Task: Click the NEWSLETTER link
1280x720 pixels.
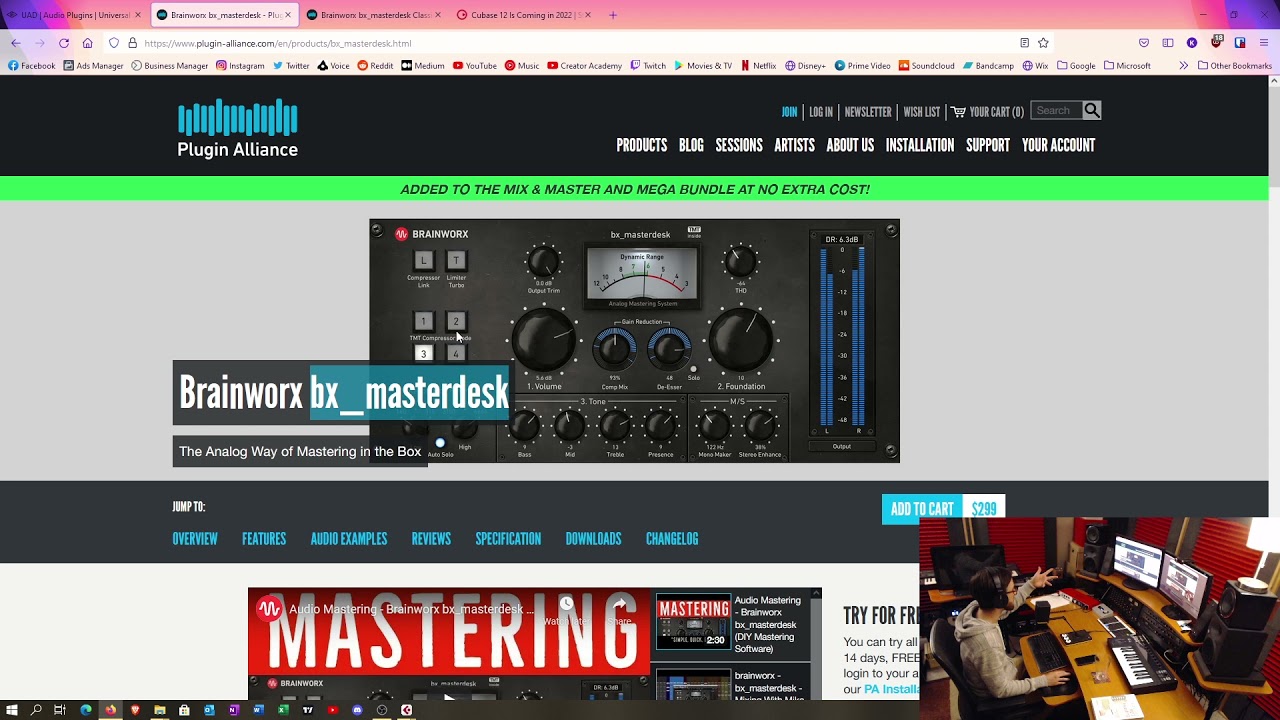Action: [x=868, y=112]
